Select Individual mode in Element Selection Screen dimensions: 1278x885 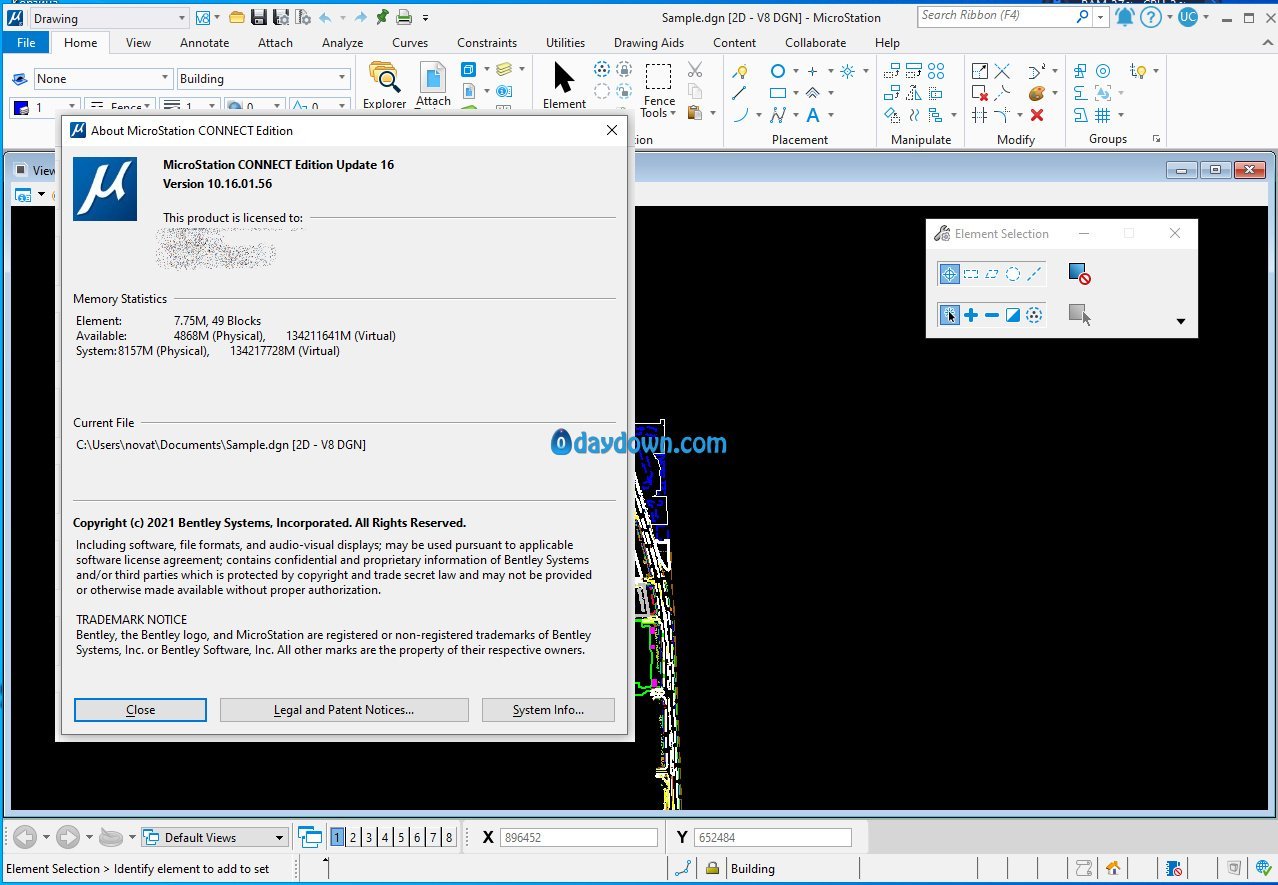point(949,274)
